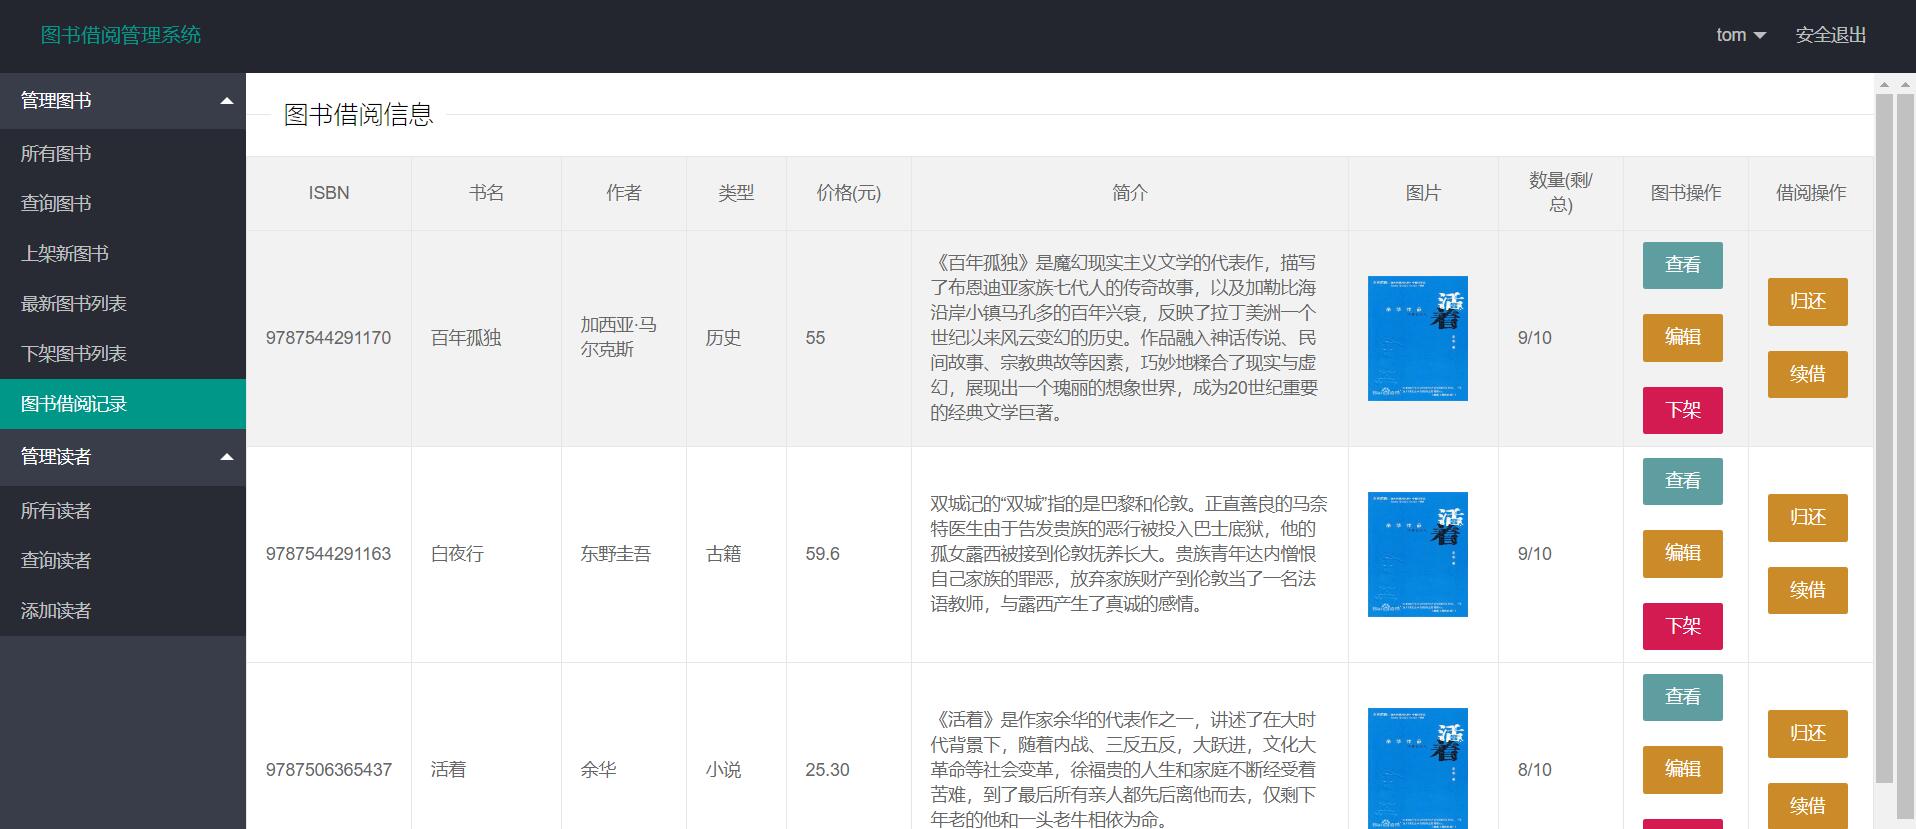
Task: Click author 加西亚·马尔克斯
Action: pos(619,338)
